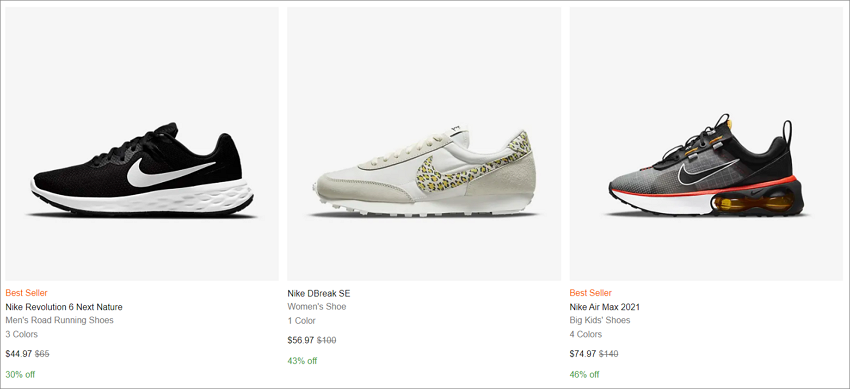Click the 1 Color label under DBreak SE
Image resolution: width=850 pixels, height=389 pixels.
click(x=301, y=320)
